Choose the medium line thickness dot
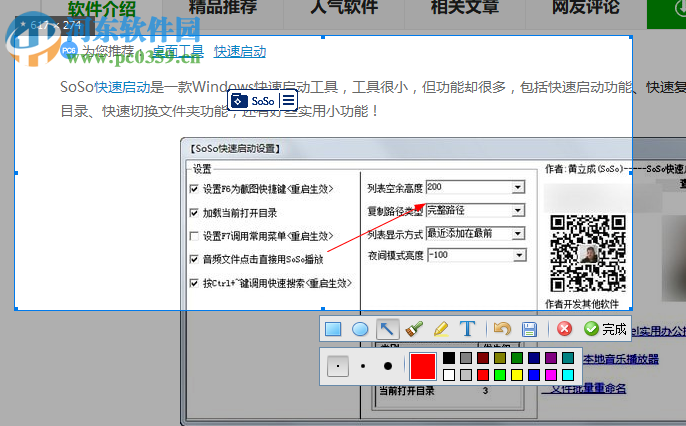The width and height of the screenshot is (686, 426). point(363,366)
